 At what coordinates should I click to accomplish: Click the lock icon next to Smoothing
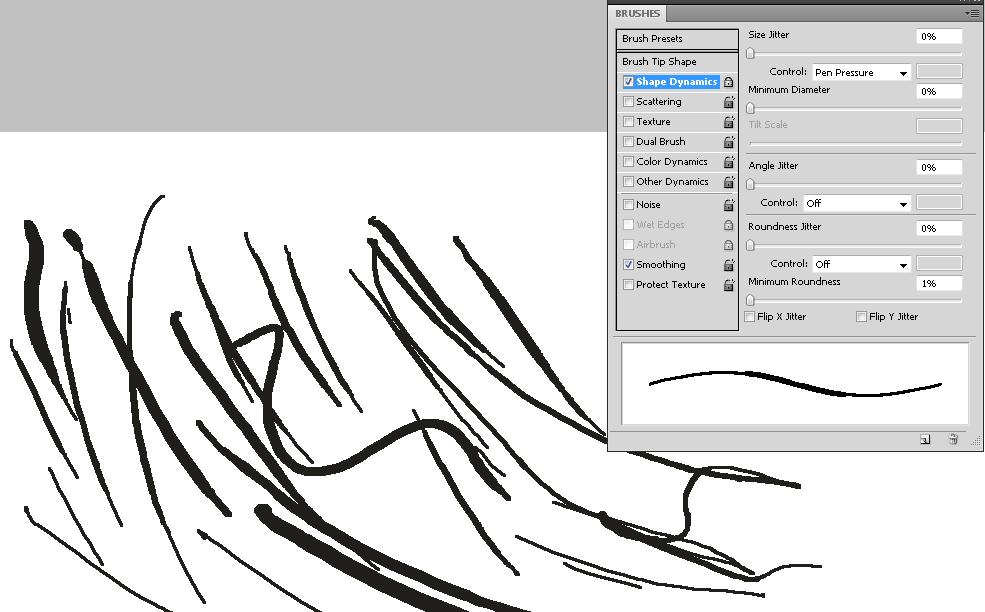[729, 265]
